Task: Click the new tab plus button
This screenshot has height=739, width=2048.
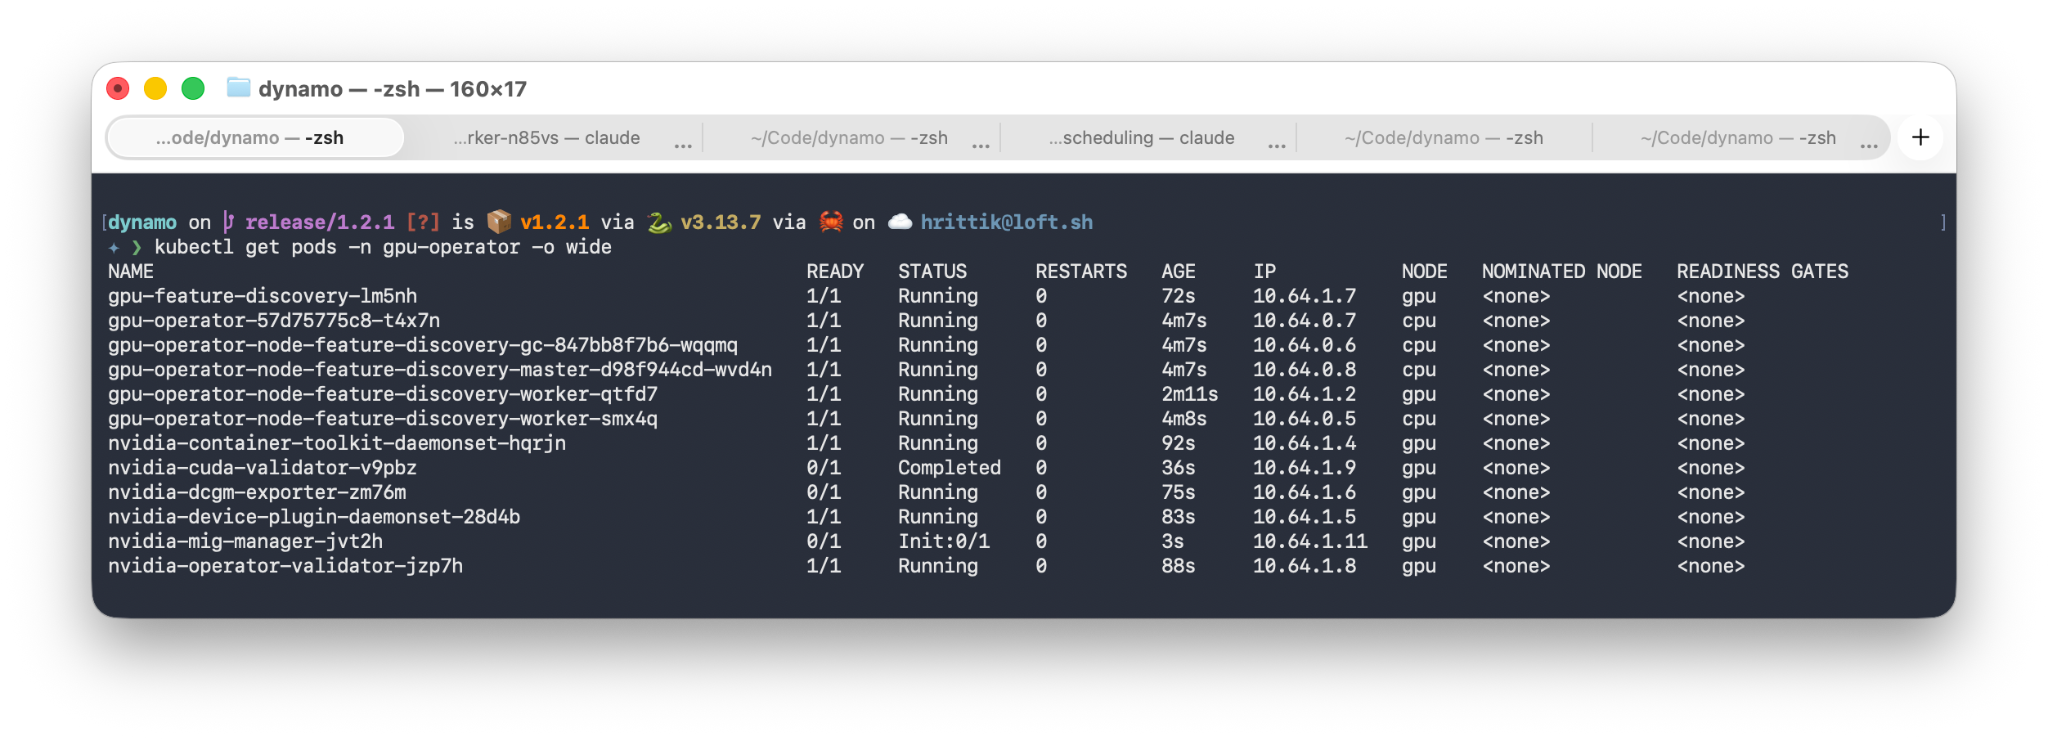Action: click(x=1920, y=137)
